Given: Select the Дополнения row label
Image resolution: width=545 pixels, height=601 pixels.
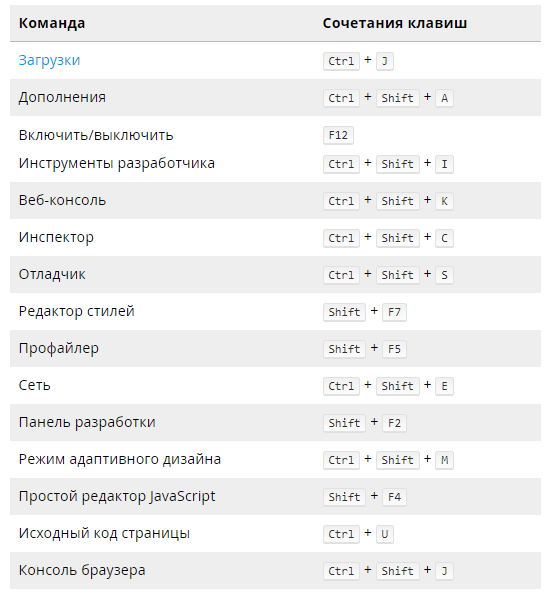Looking at the screenshot, I should pos(62,97).
